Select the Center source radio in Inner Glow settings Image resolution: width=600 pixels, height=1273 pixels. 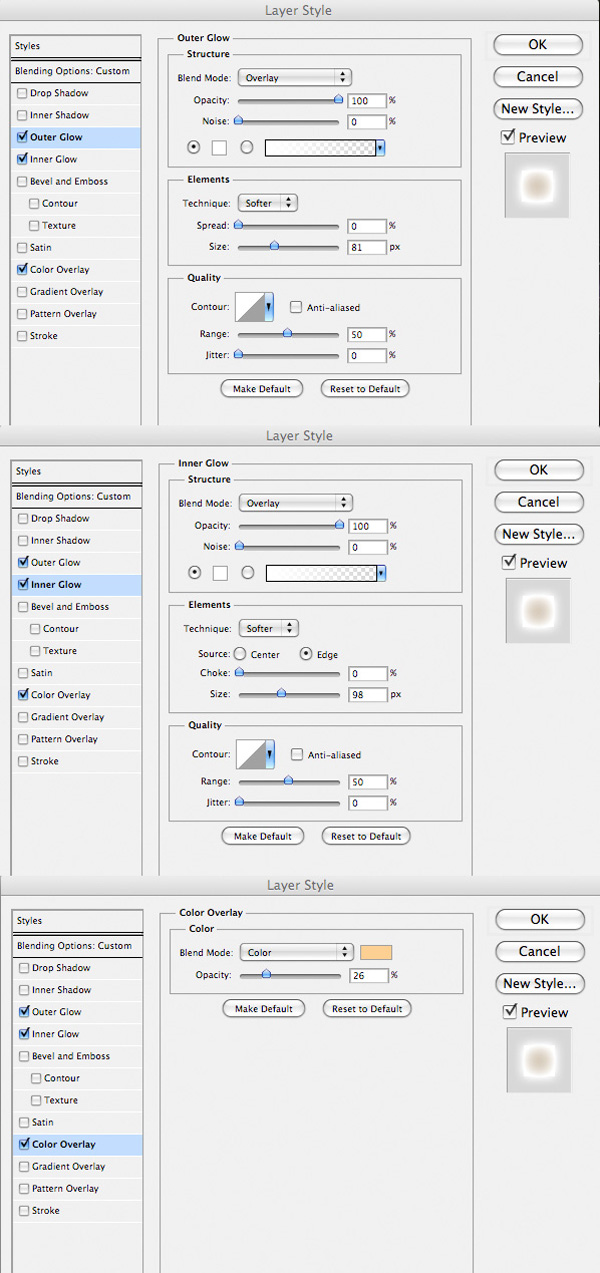[x=240, y=654]
